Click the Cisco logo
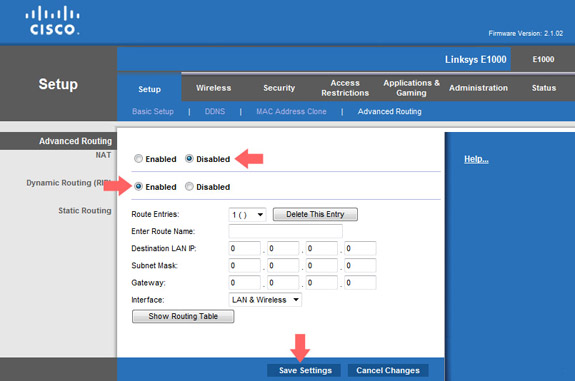Screen dimensions: 575x381 (52, 21)
